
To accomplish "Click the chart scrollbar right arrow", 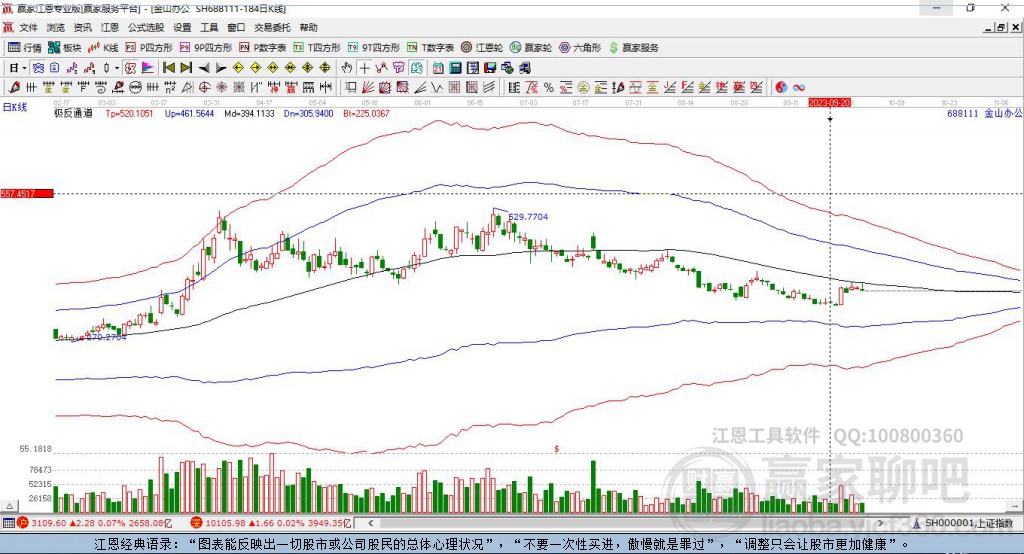I will [881, 523].
